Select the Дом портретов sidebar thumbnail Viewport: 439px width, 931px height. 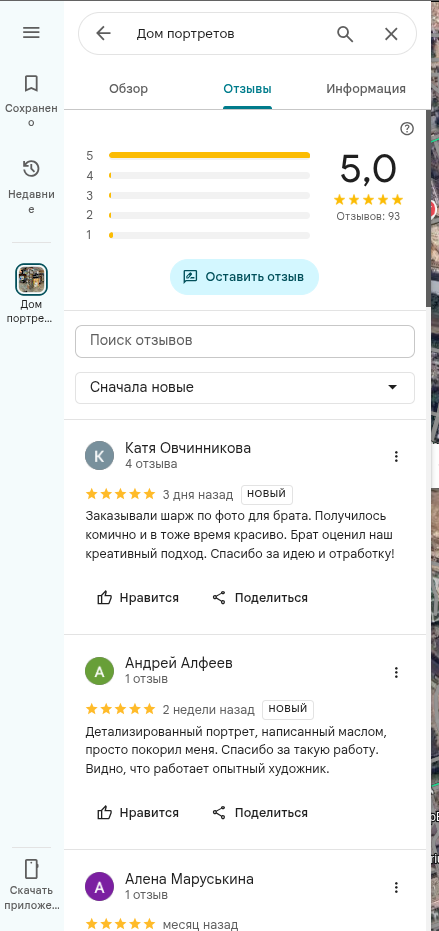[x=31, y=279]
